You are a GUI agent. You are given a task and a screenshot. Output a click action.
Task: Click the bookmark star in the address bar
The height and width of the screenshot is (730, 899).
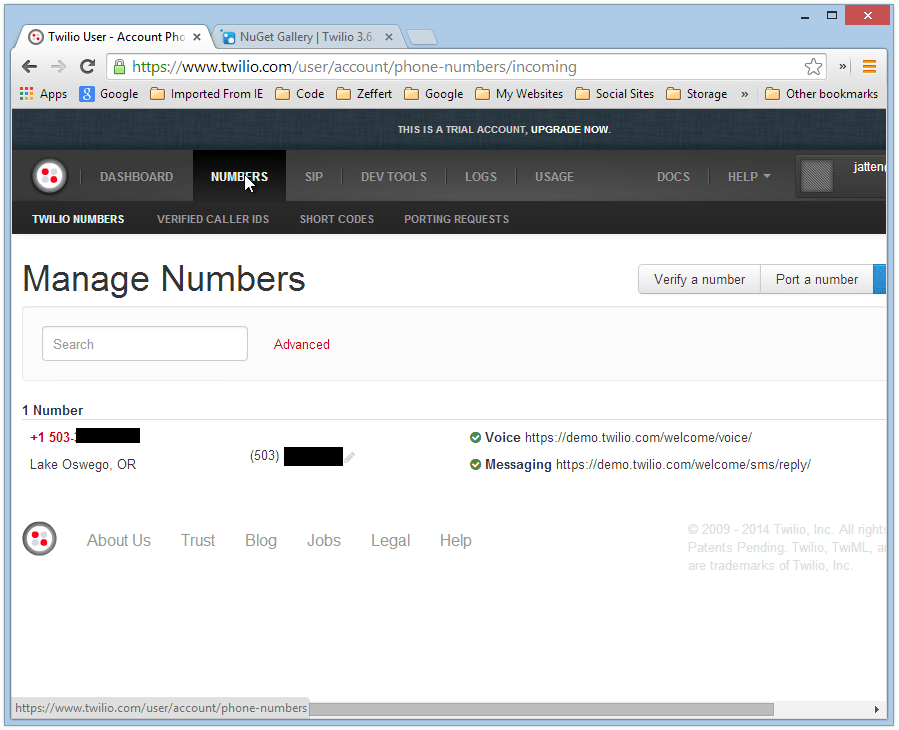pyautogui.click(x=813, y=67)
